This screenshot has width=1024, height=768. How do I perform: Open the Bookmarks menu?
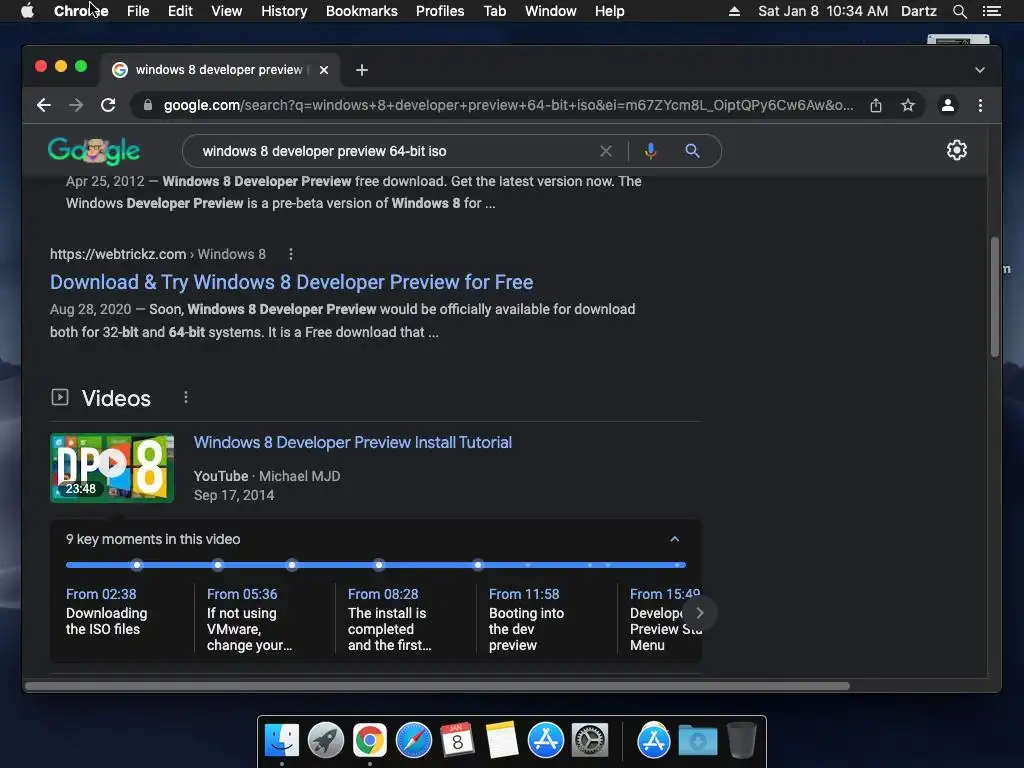362,11
